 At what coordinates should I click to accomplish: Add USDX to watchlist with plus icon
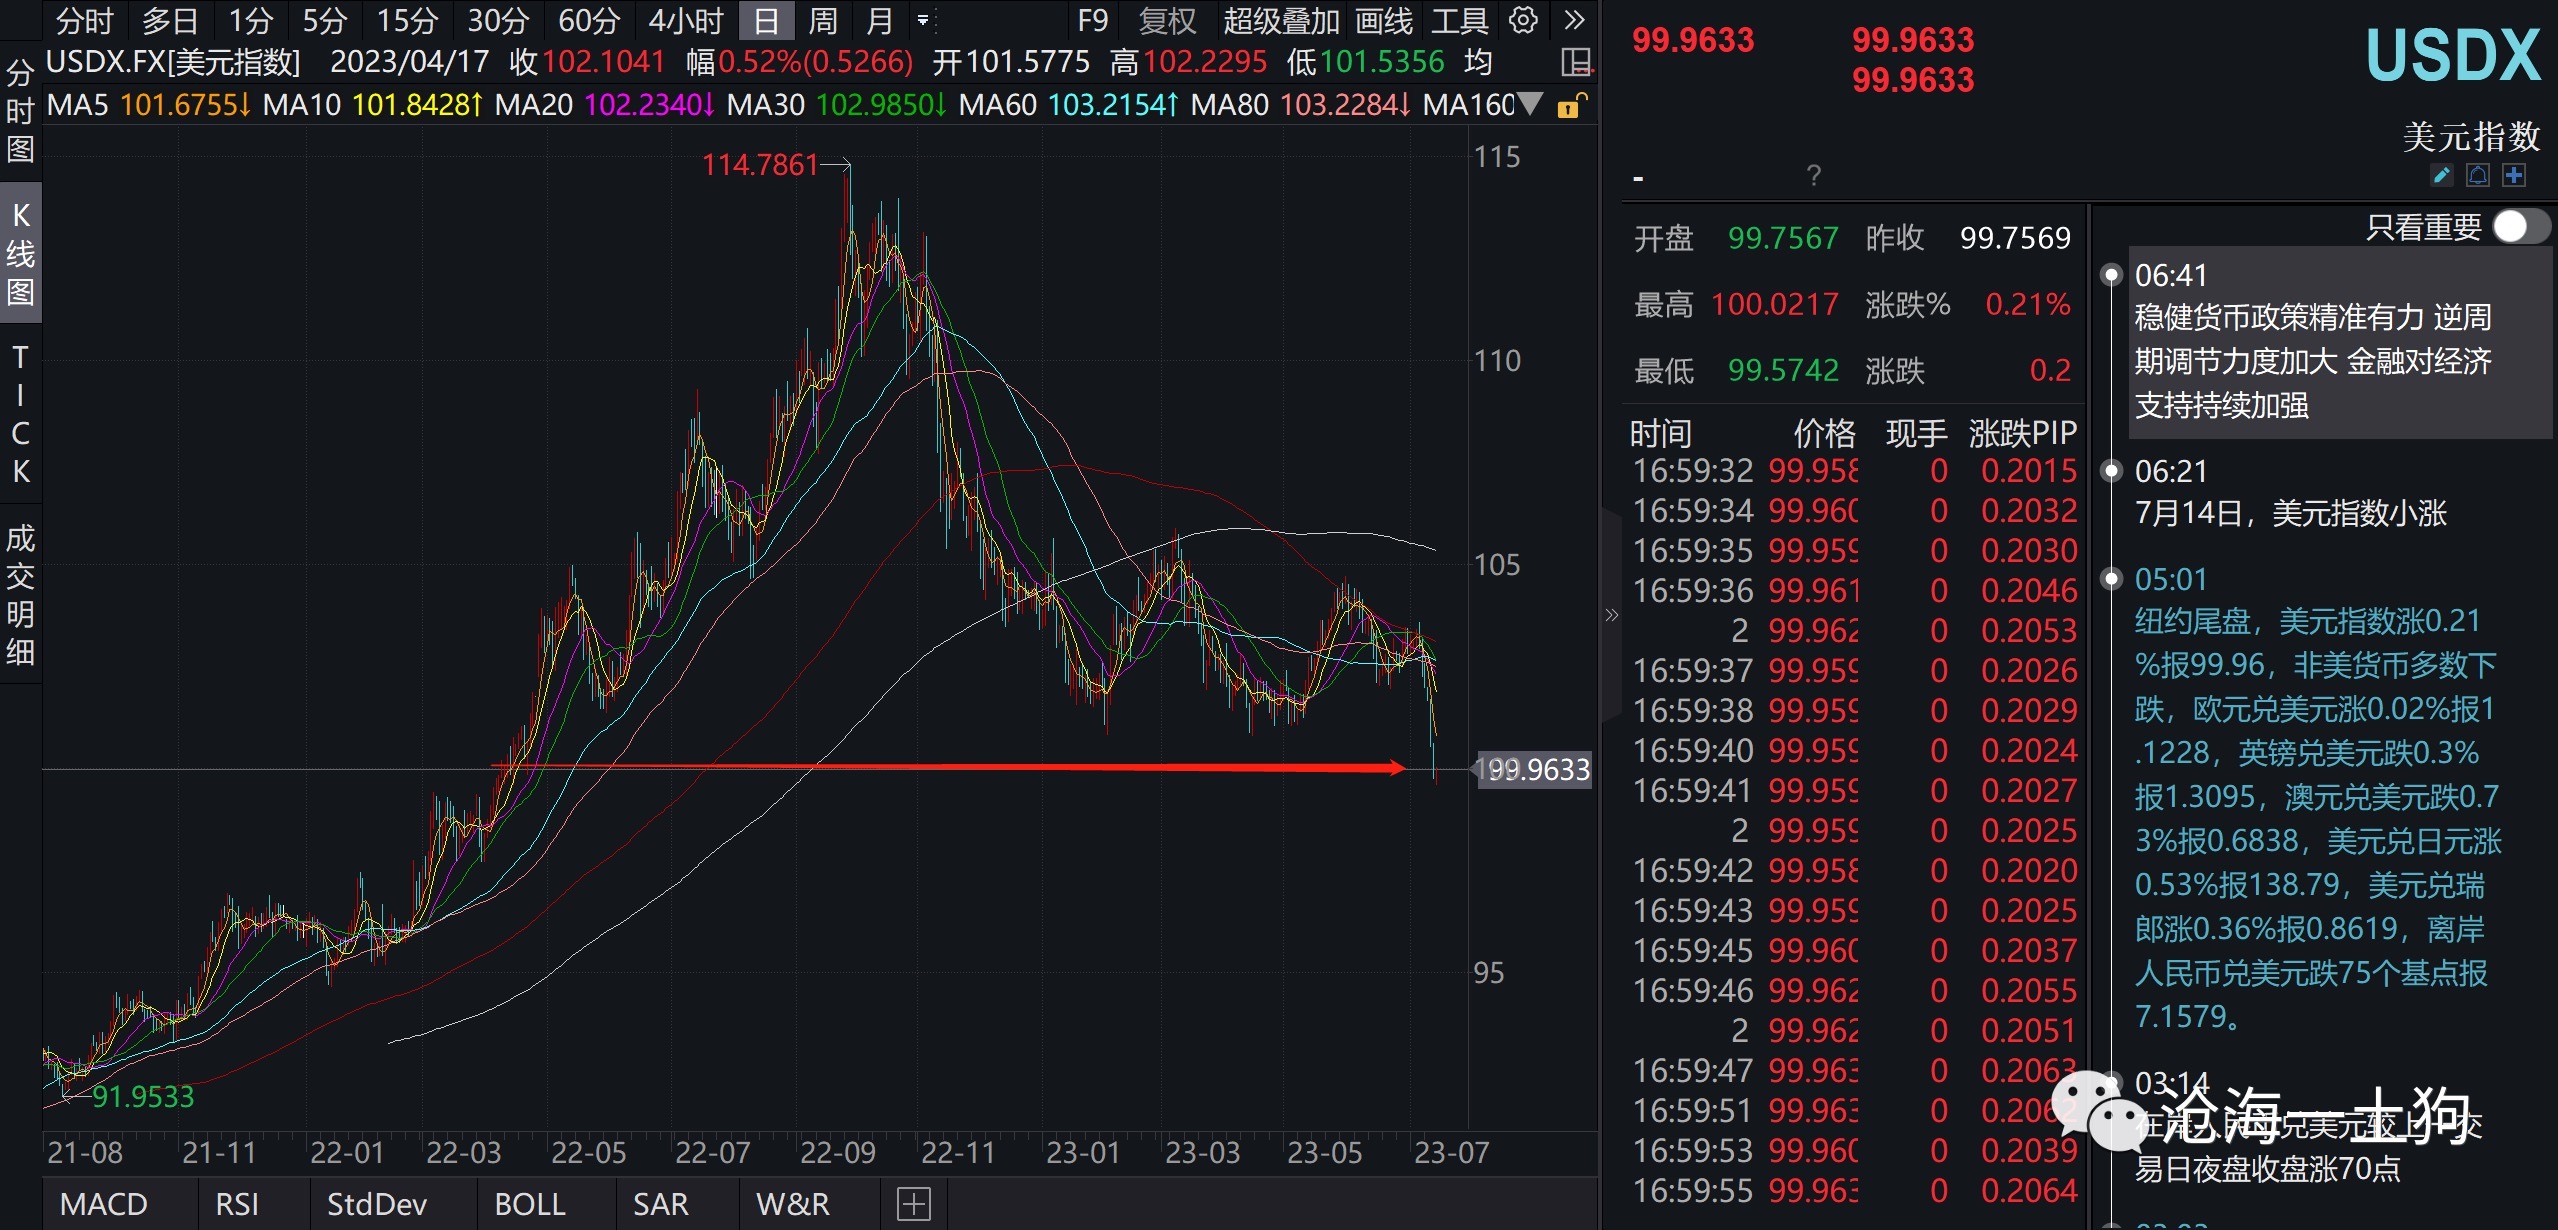(x=2514, y=176)
